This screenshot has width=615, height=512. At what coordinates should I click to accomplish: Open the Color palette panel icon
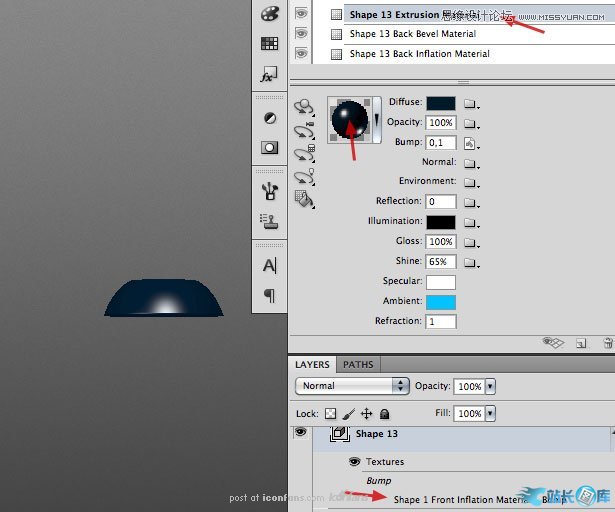(269, 14)
